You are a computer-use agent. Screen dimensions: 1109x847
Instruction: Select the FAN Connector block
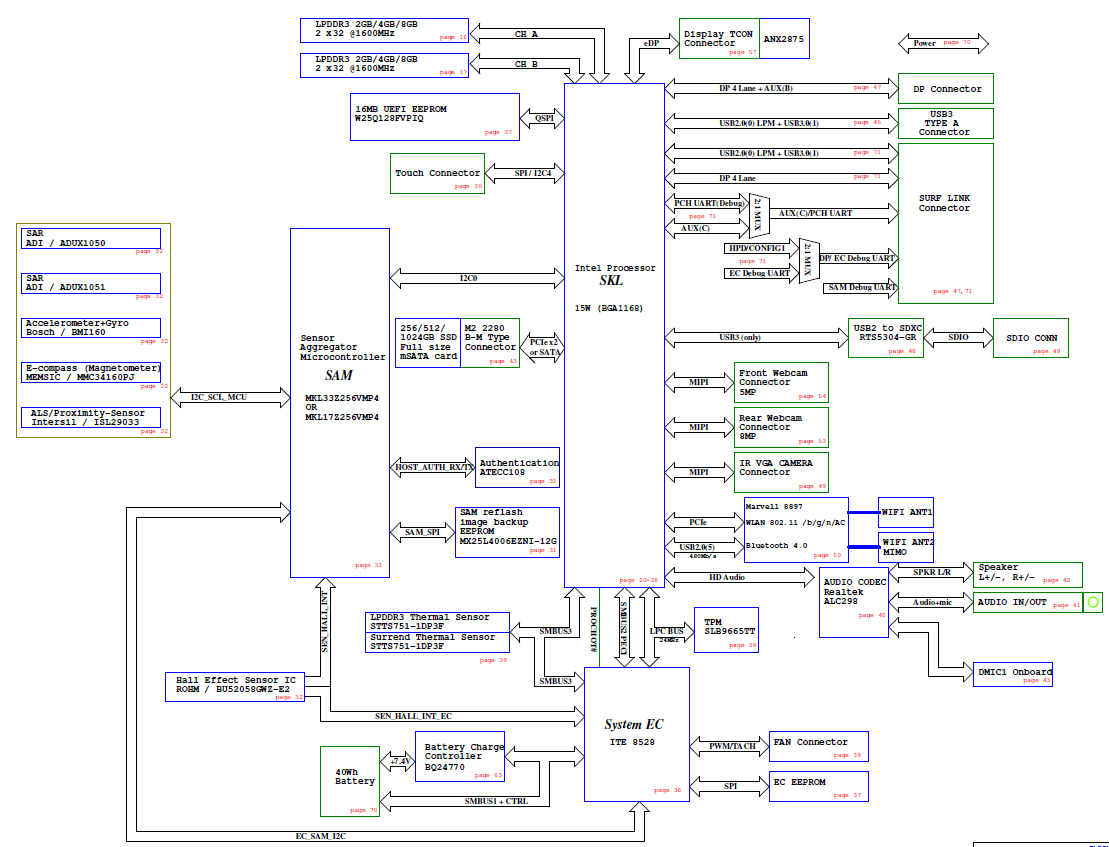(817, 747)
